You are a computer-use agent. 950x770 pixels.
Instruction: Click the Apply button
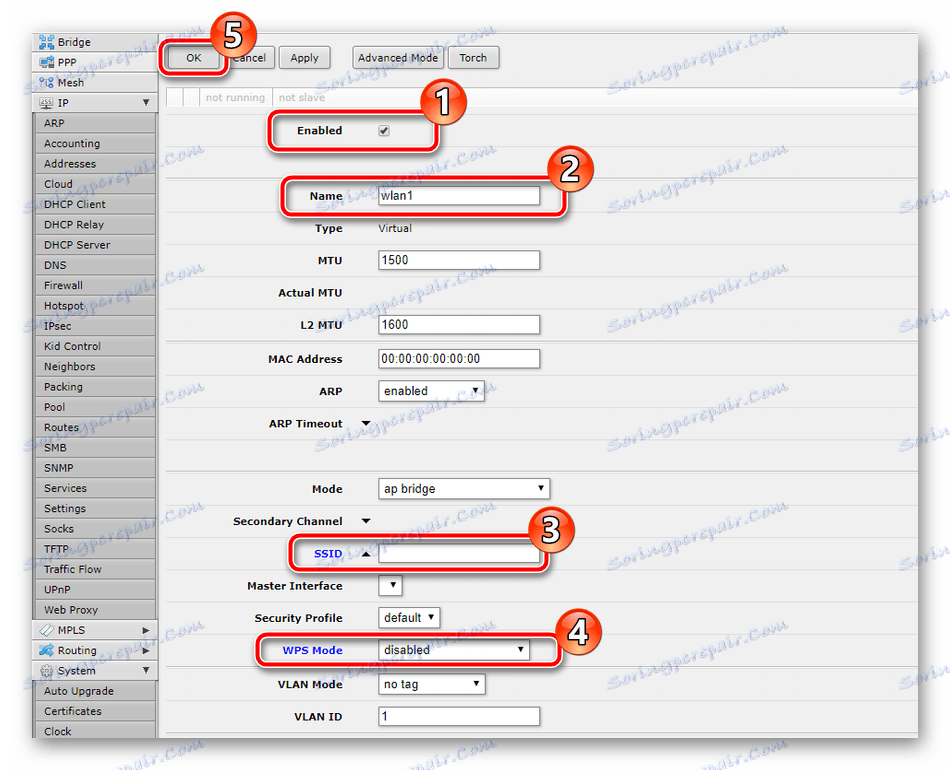(304, 58)
